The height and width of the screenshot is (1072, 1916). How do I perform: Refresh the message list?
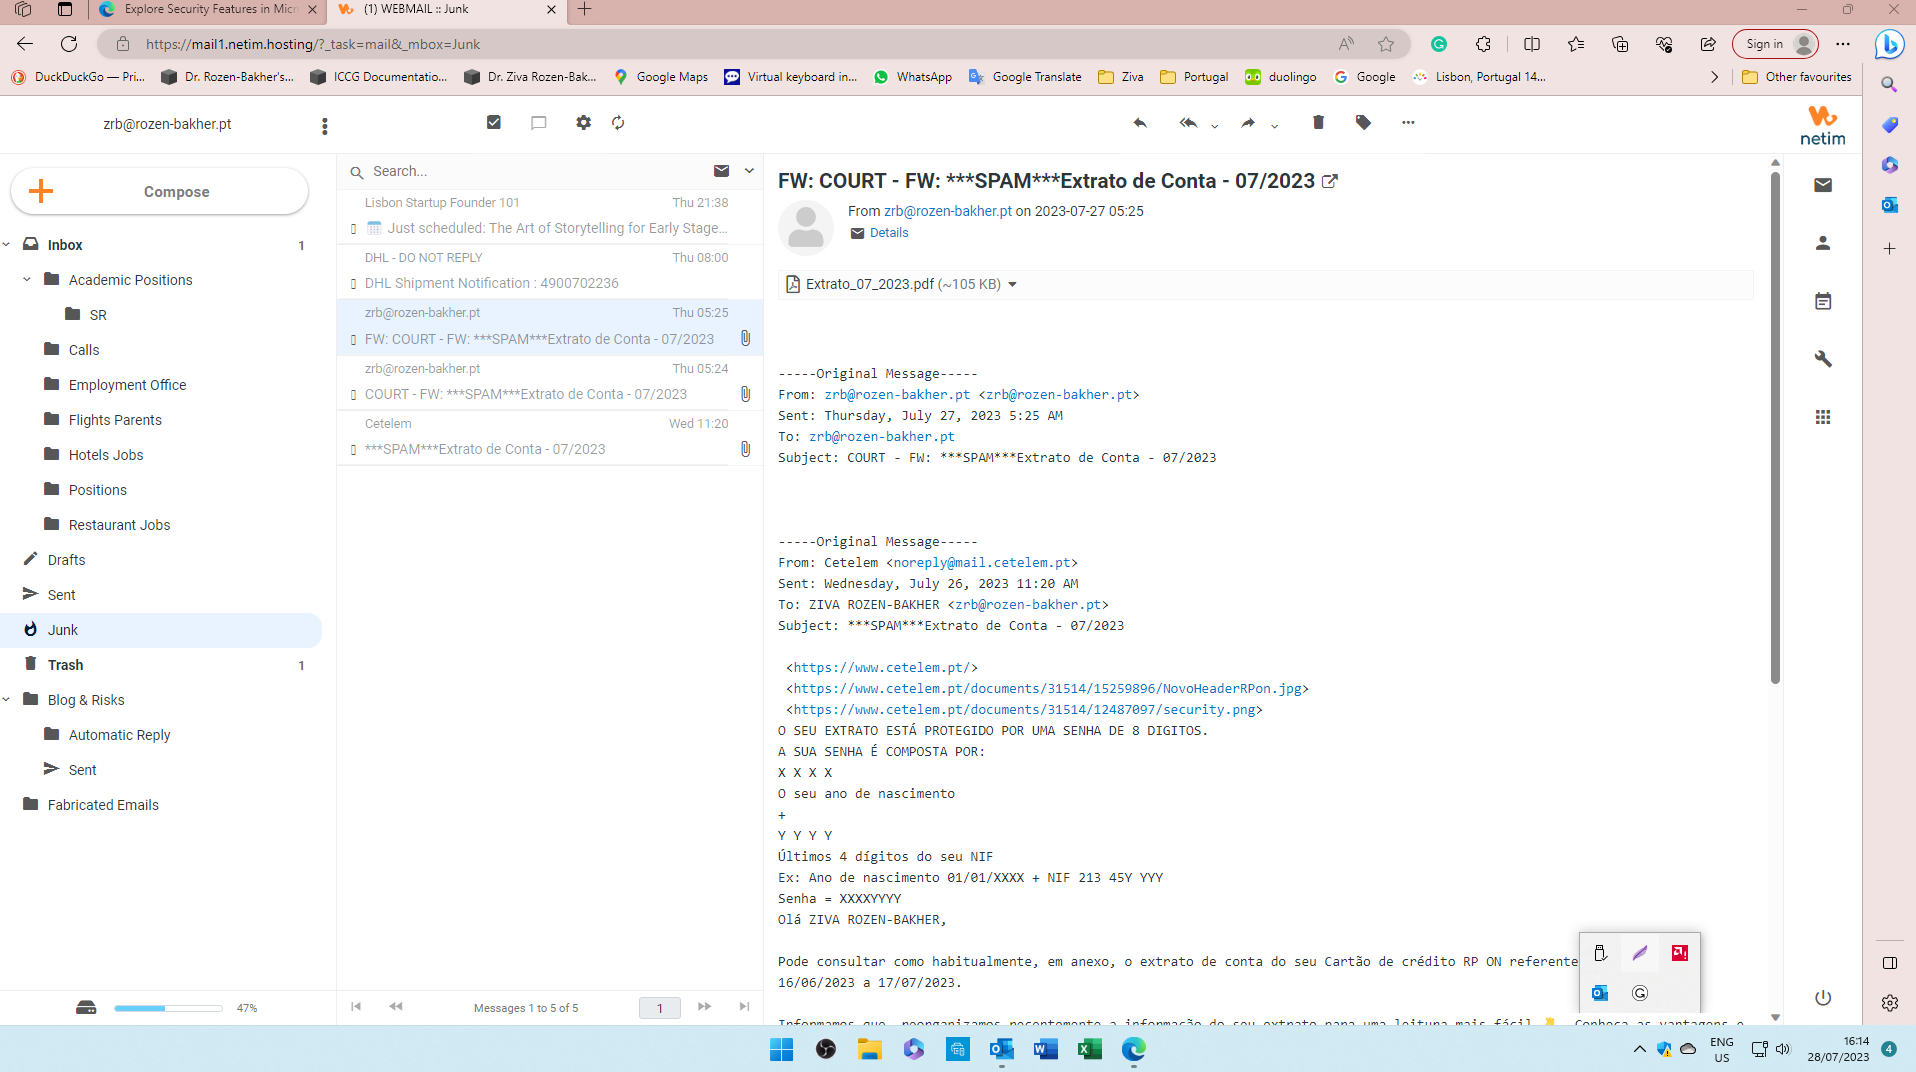(x=618, y=122)
